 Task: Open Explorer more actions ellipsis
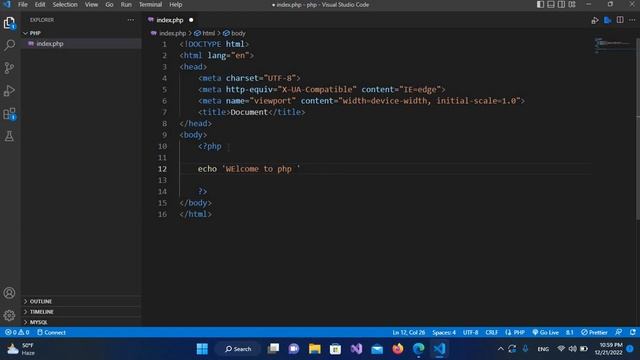(x=131, y=20)
